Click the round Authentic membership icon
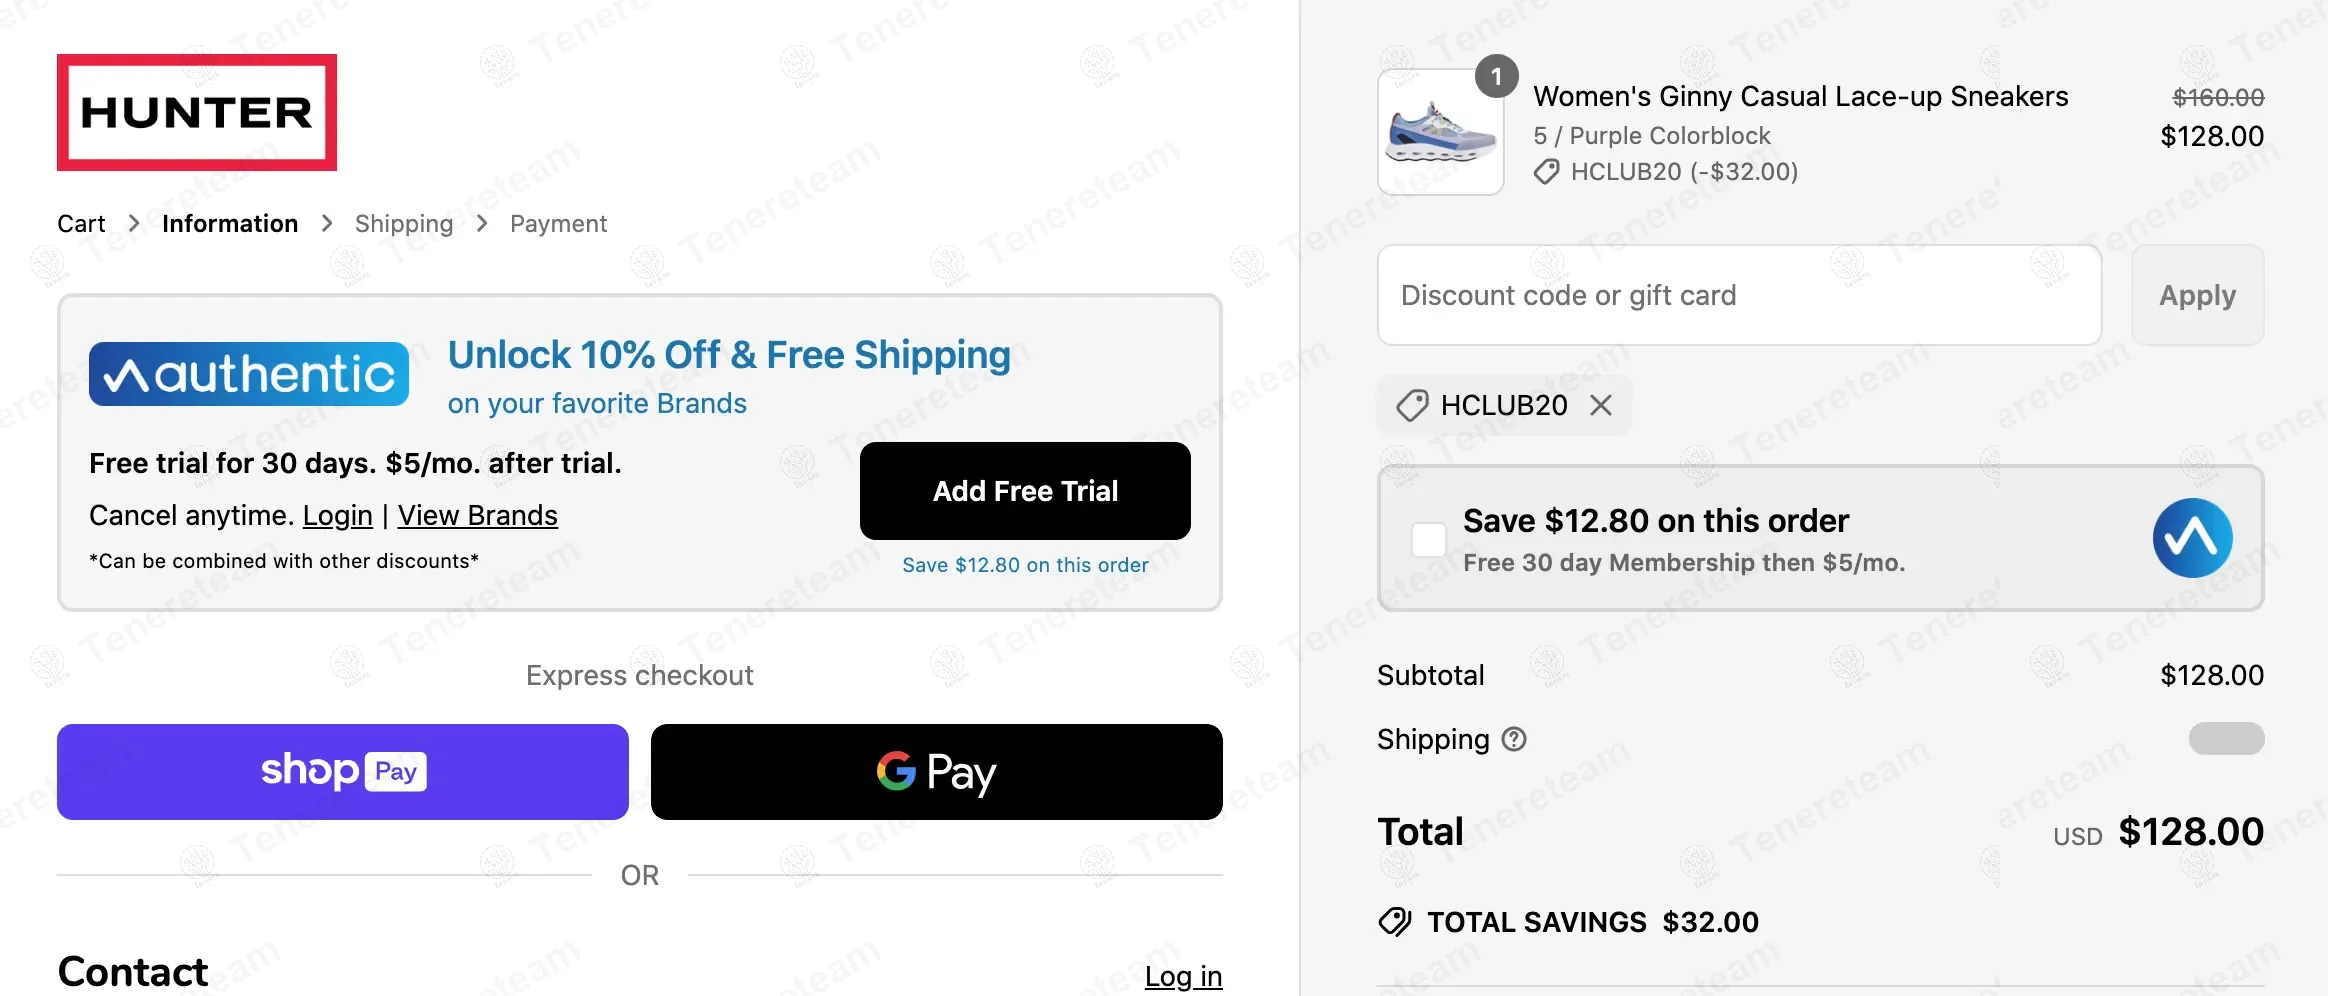Viewport: 2328px width, 996px height. click(x=2192, y=538)
